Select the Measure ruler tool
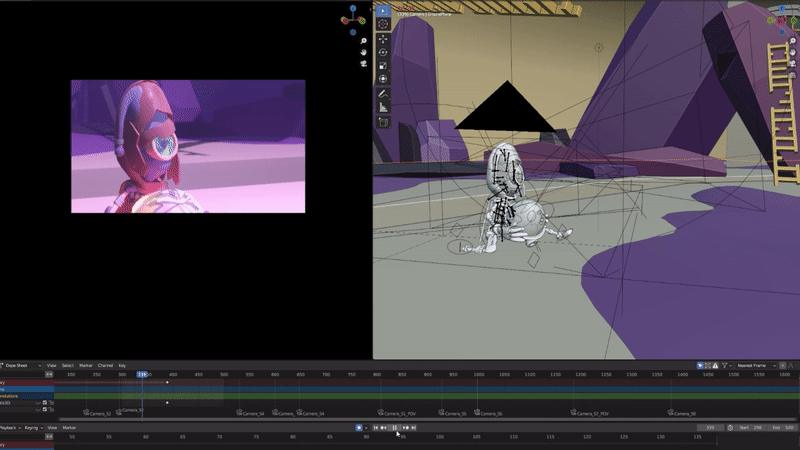Screen dimensions: 800x450 [383, 107]
